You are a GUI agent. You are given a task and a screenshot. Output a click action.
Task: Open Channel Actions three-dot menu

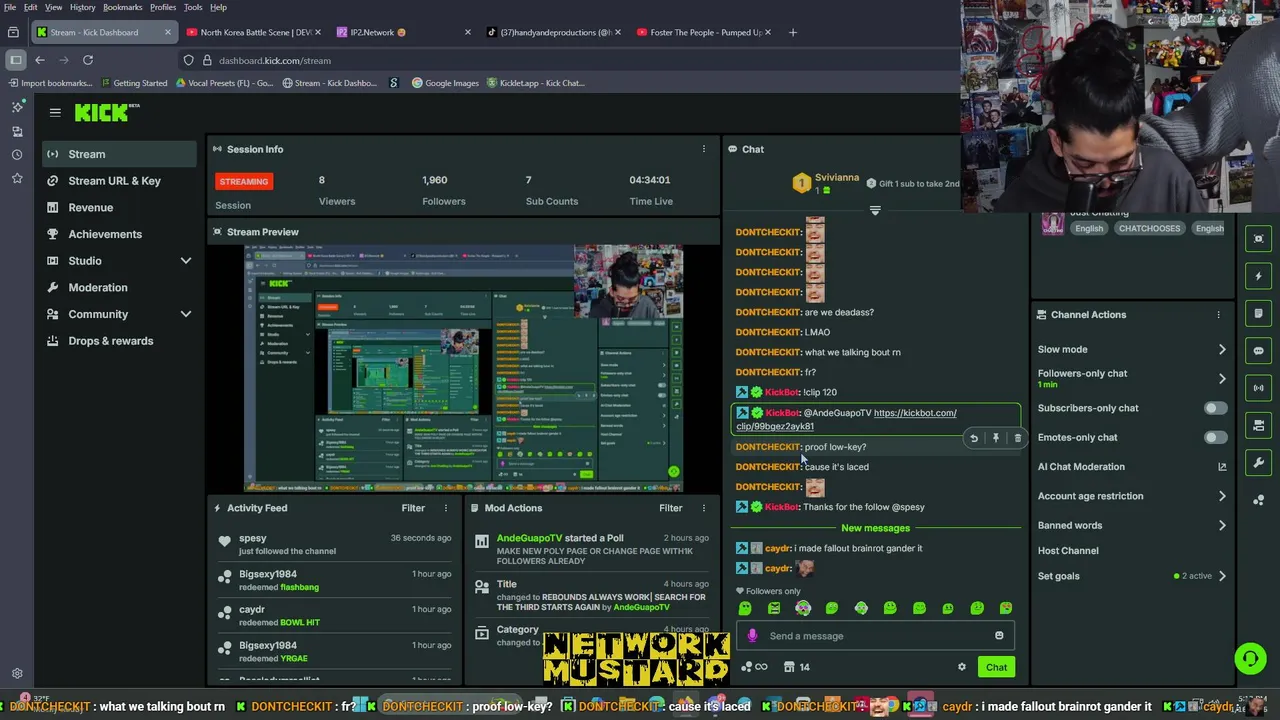point(1218,315)
